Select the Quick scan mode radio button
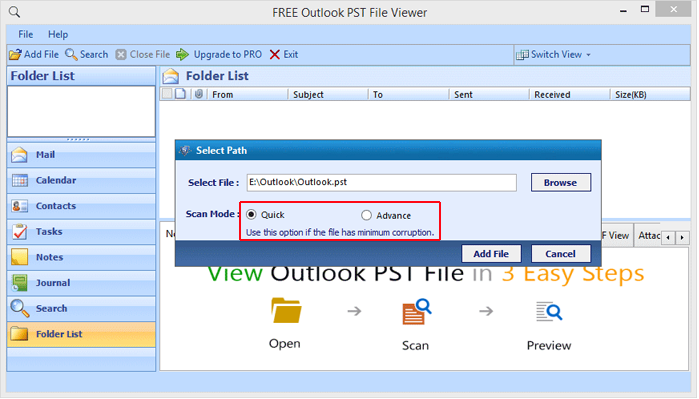The height and width of the screenshot is (399, 699). coord(251,215)
